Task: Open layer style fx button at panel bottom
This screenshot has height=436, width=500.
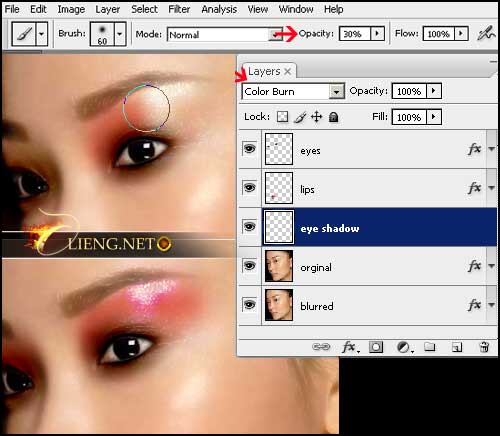Action: tap(350, 347)
